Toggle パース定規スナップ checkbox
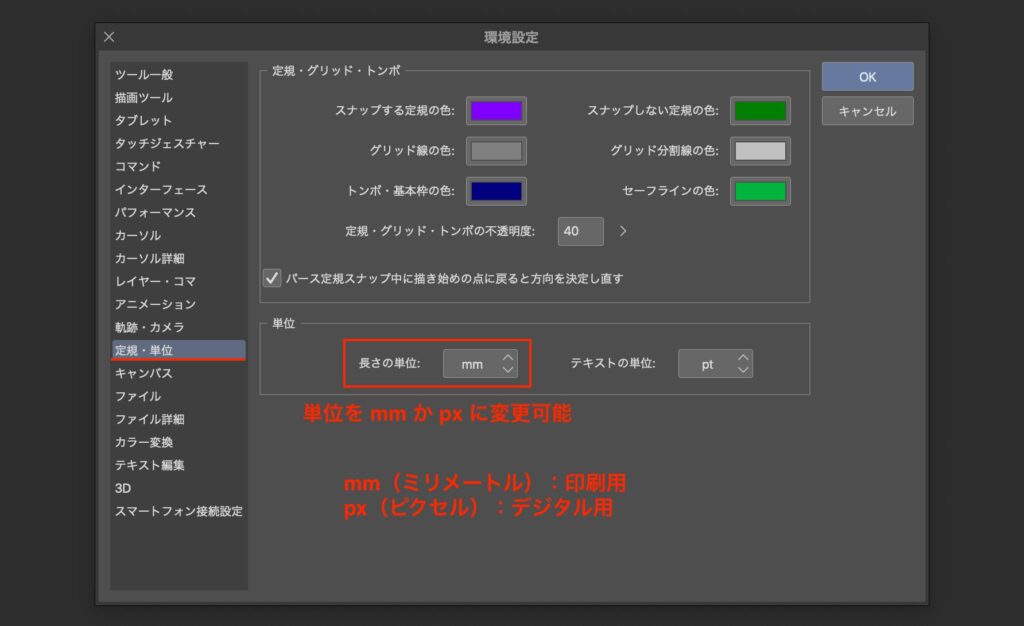The image size is (1024, 626). pos(271,278)
